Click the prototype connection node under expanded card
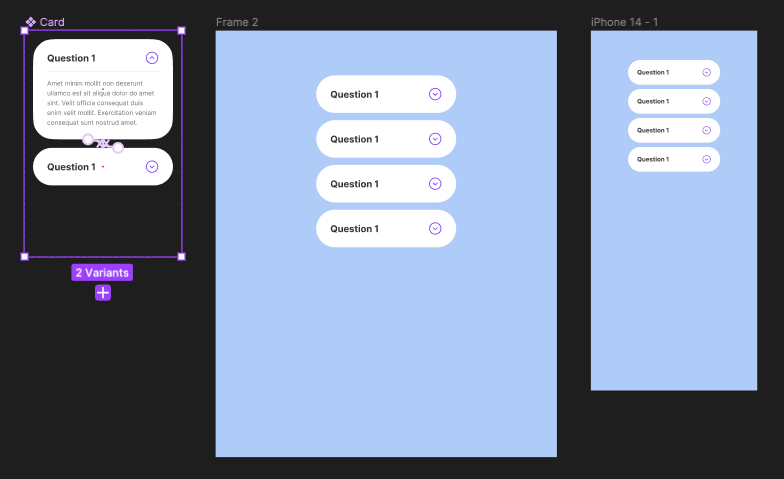 (x=88, y=140)
